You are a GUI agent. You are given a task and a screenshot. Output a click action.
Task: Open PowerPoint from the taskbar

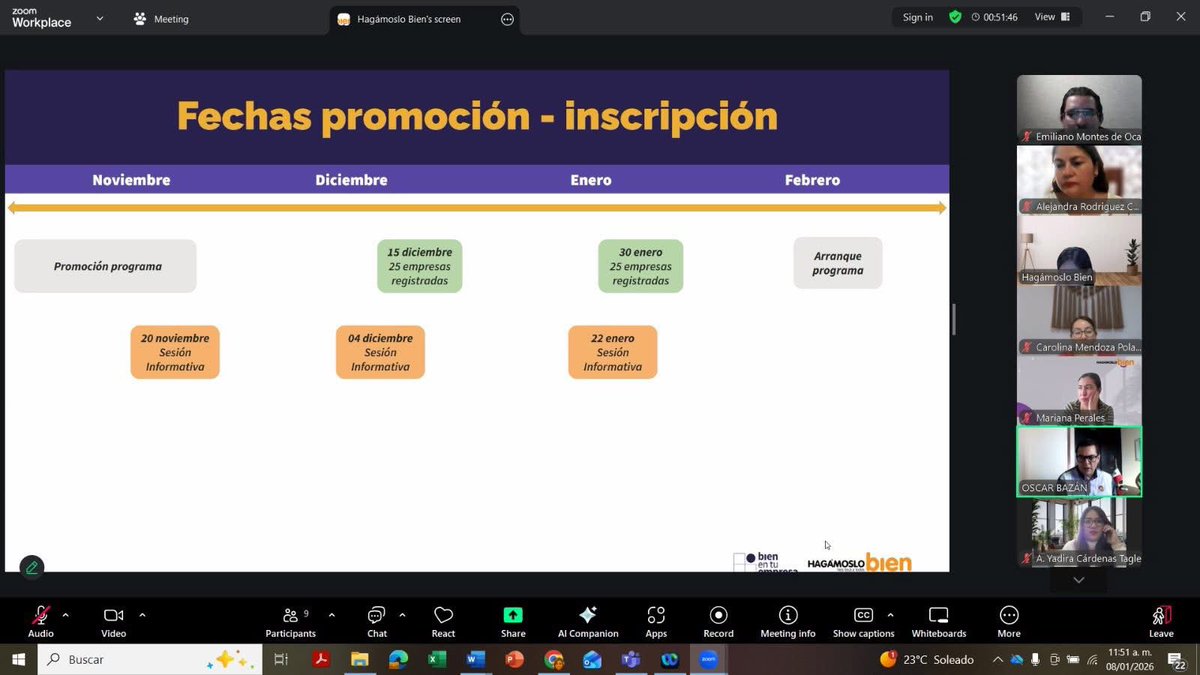pos(514,659)
